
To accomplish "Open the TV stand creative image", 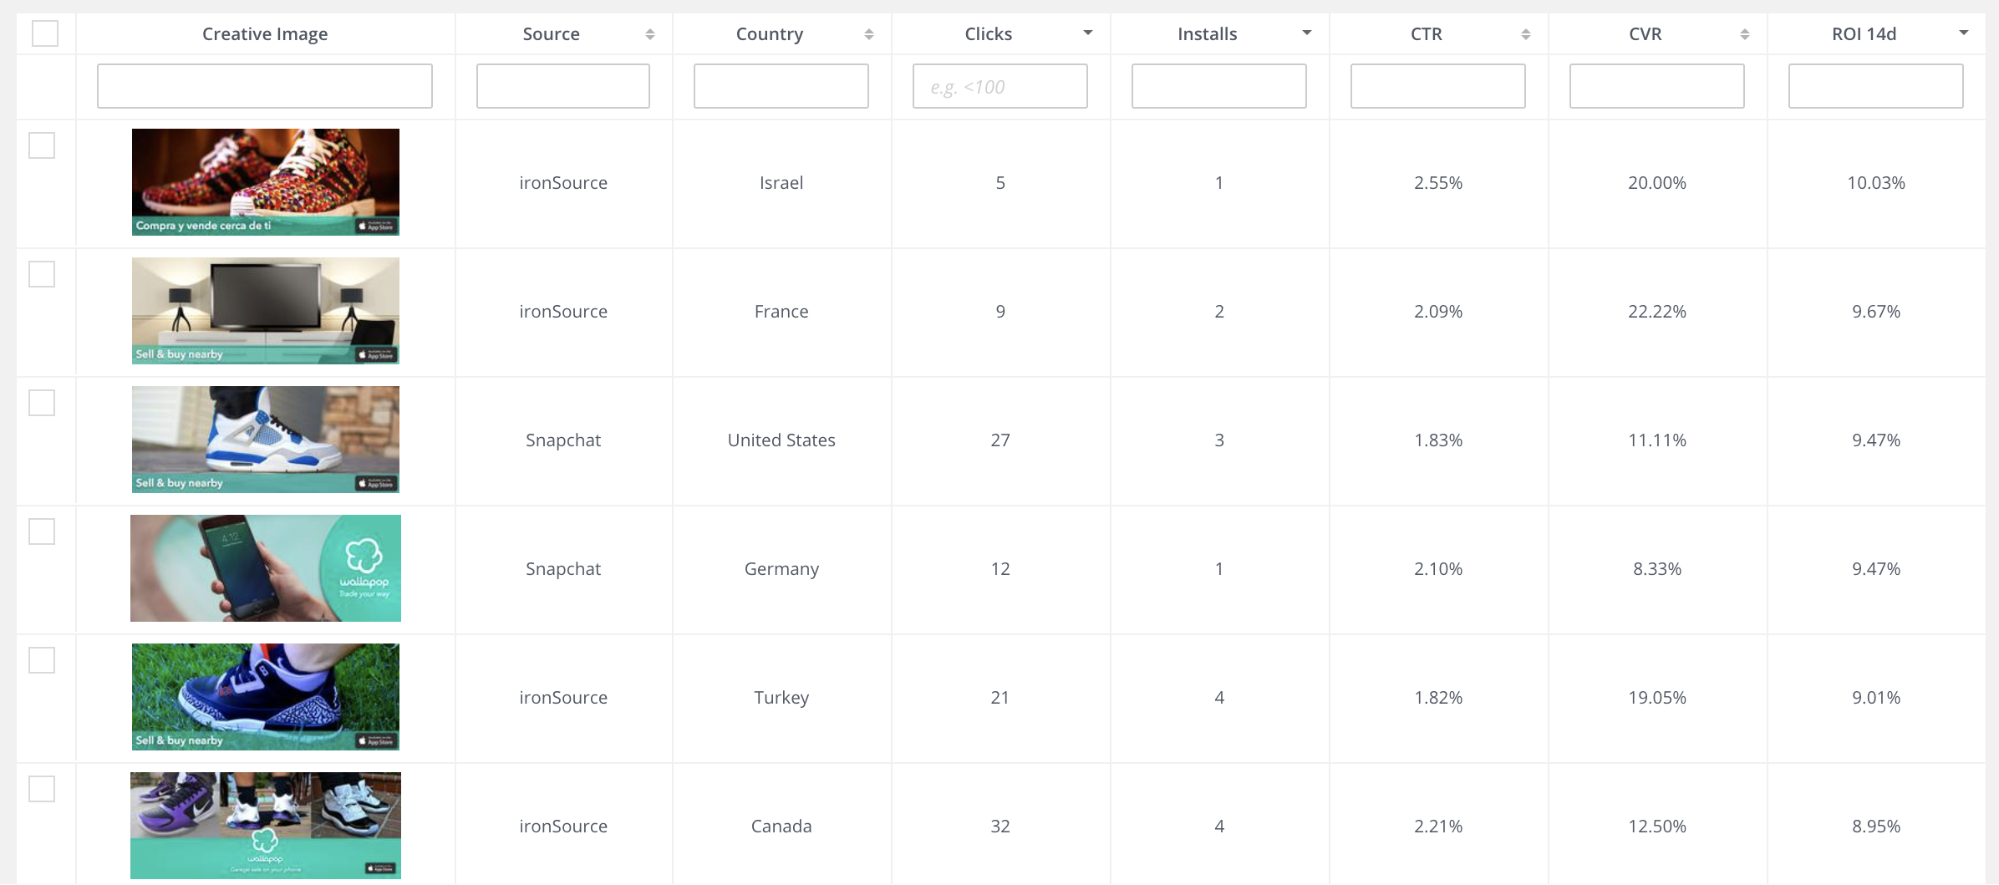I will pos(265,311).
